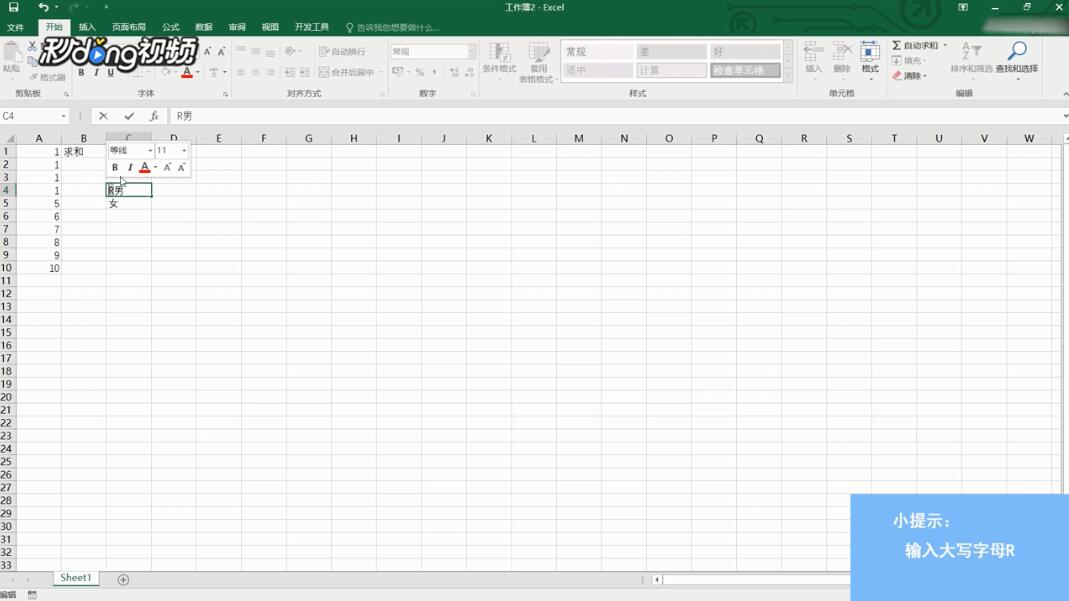Toggle Merge and Center (合并后居中)
The image size is (1069, 601).
click(x=347, y=72)
